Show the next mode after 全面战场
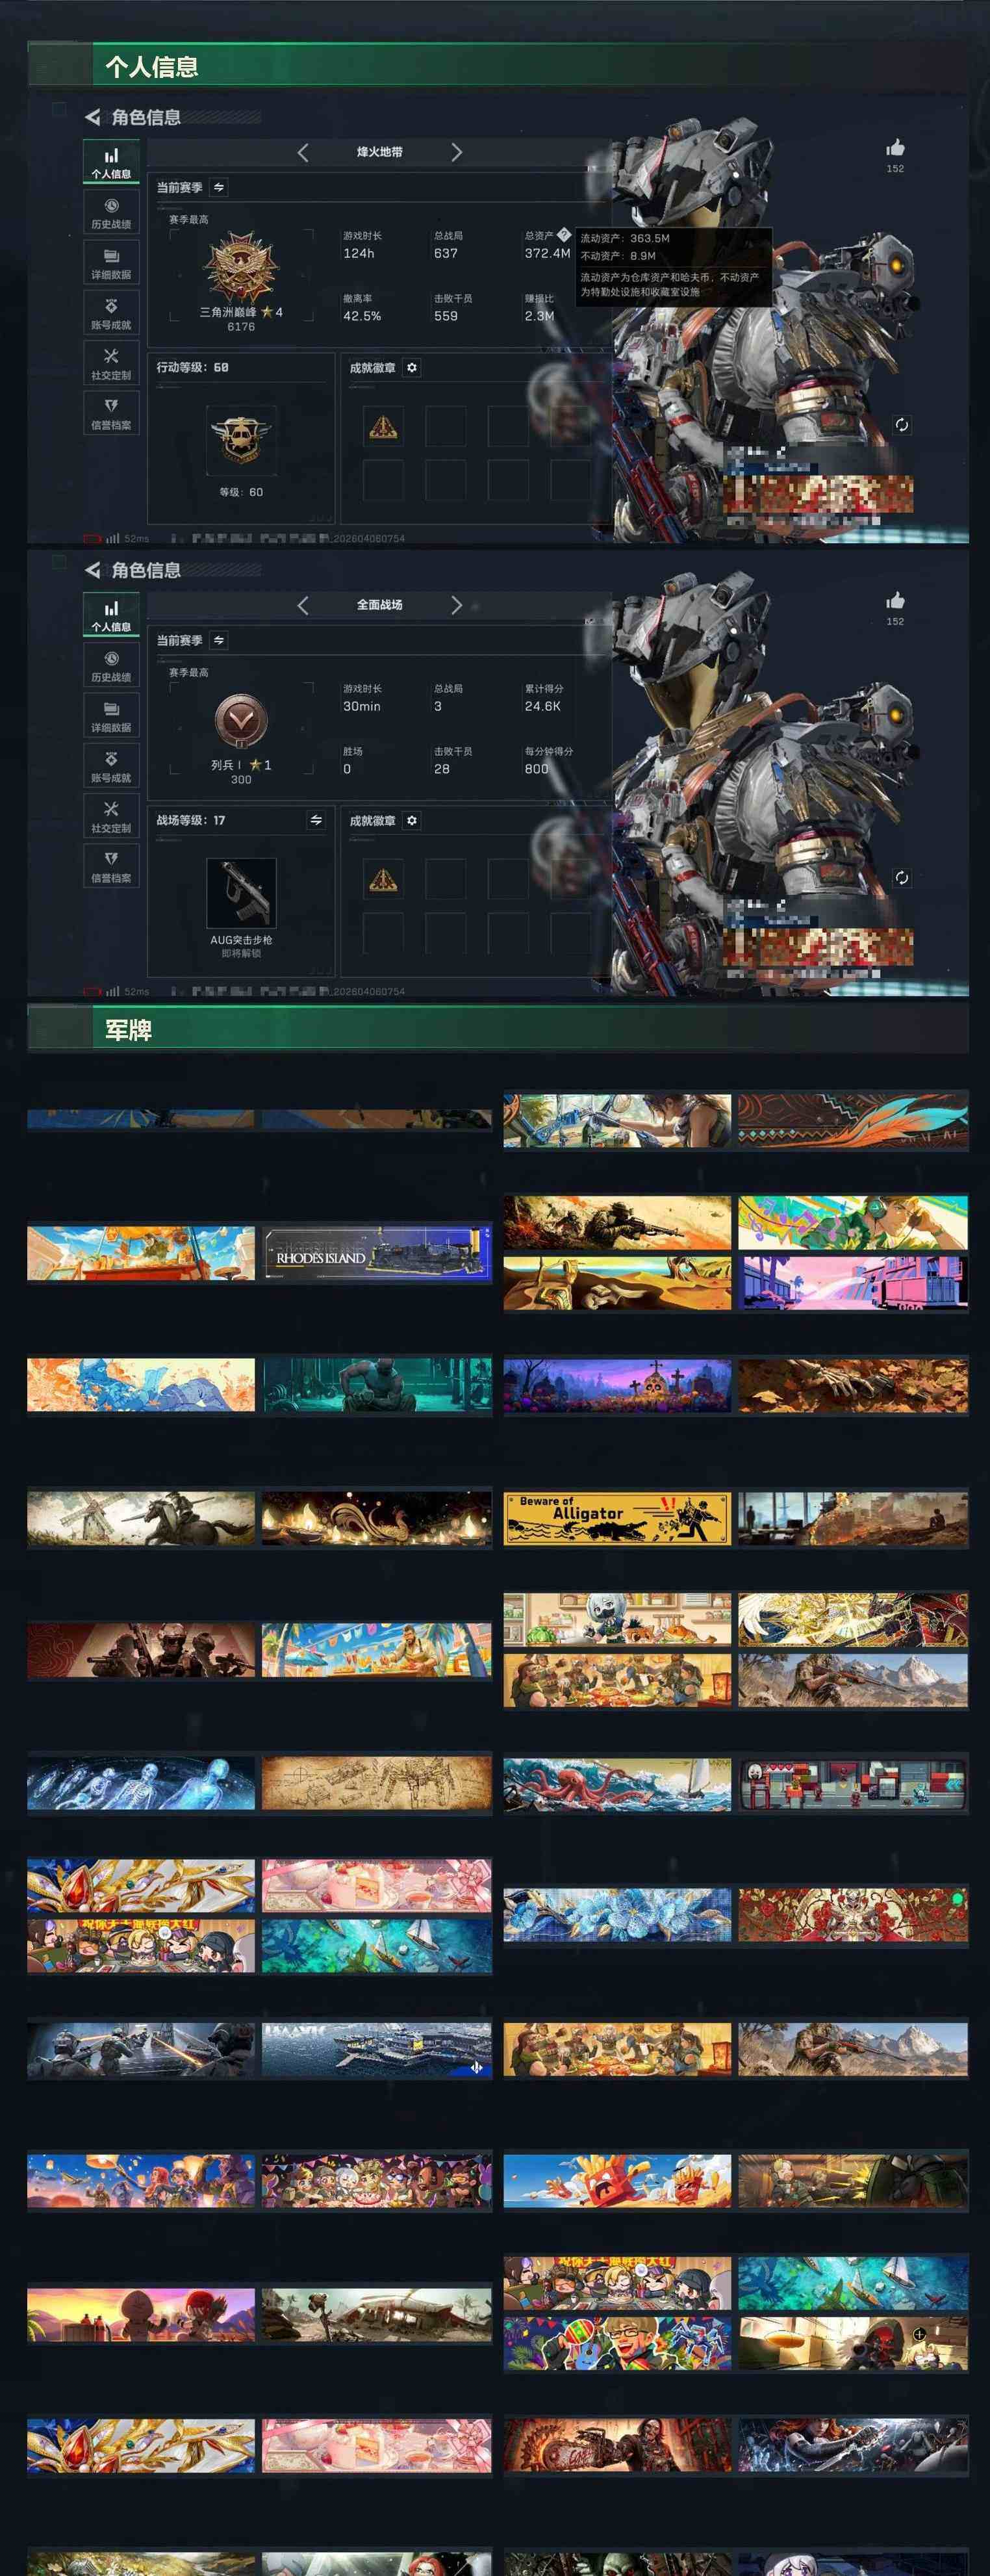 (456, 605)
